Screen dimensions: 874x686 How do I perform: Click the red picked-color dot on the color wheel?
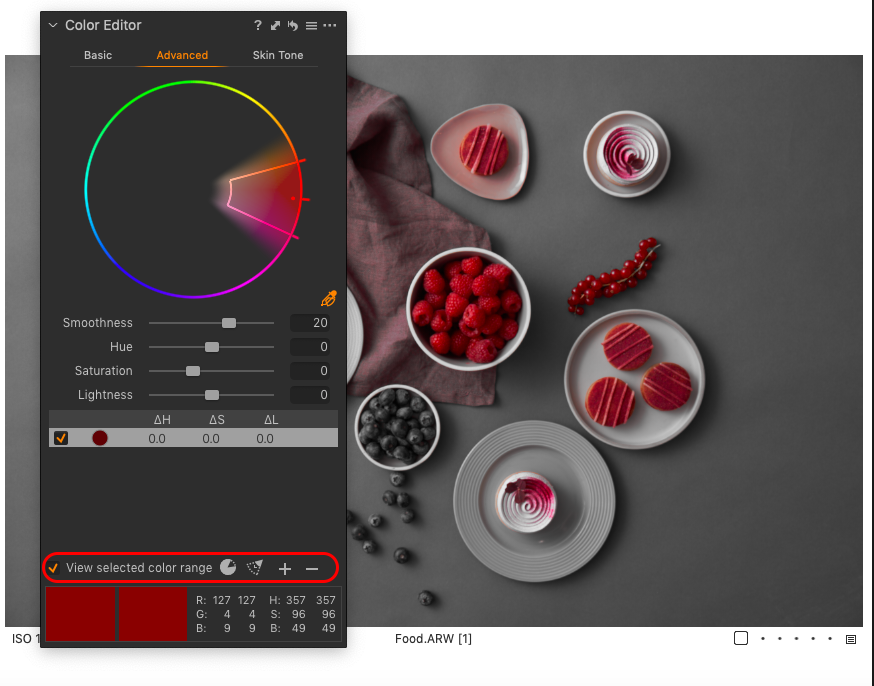coord(293,198)
